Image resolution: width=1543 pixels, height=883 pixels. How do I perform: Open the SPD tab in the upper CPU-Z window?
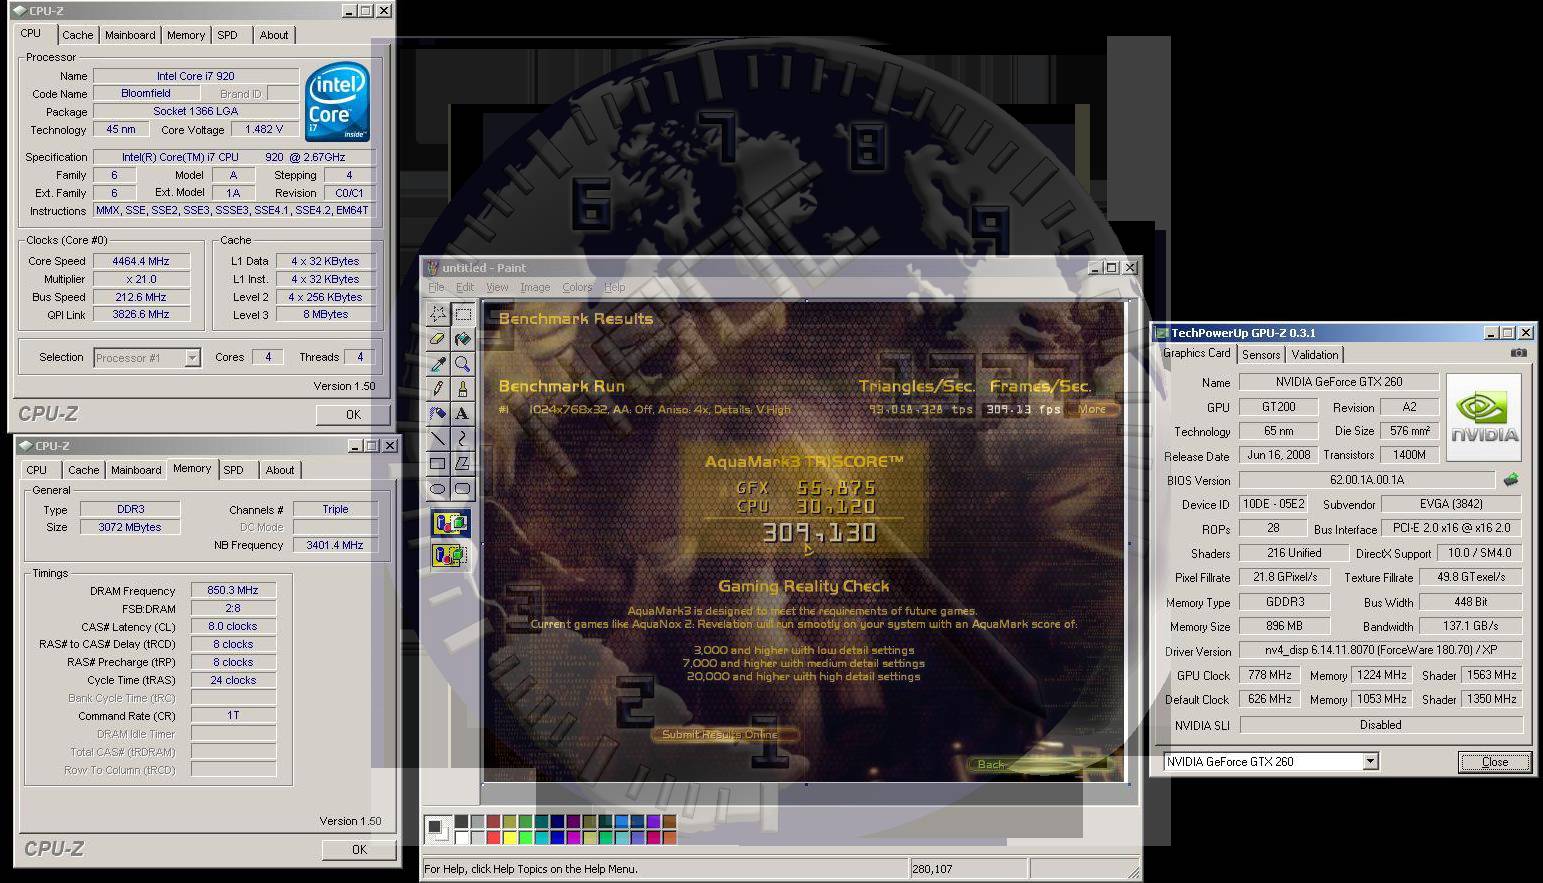pyautogui.click(x=228, y=35)
